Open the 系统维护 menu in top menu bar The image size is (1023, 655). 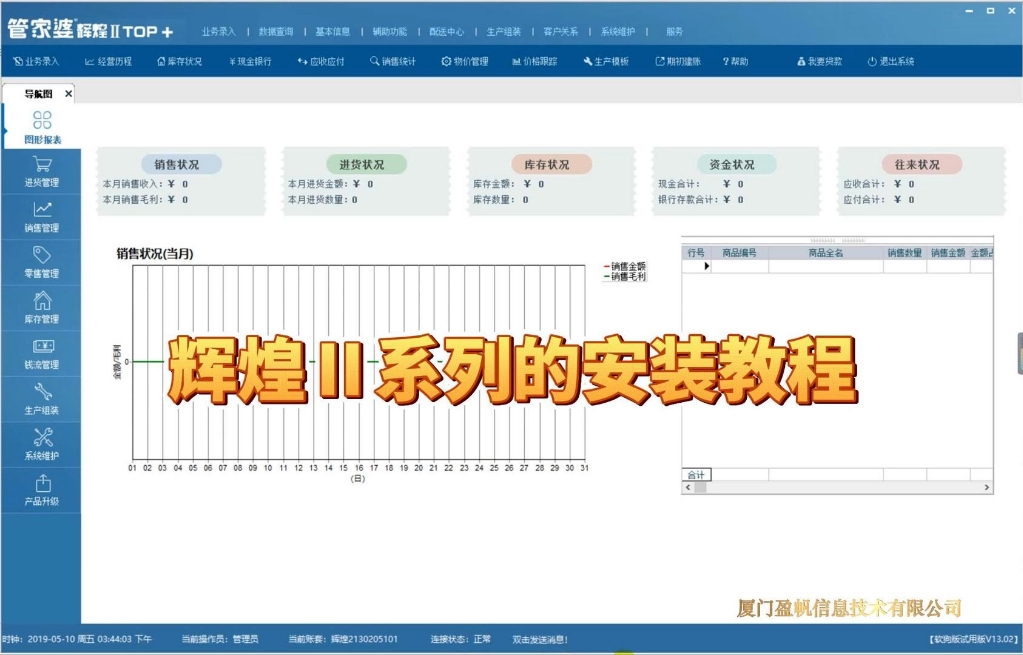[618, 31]
